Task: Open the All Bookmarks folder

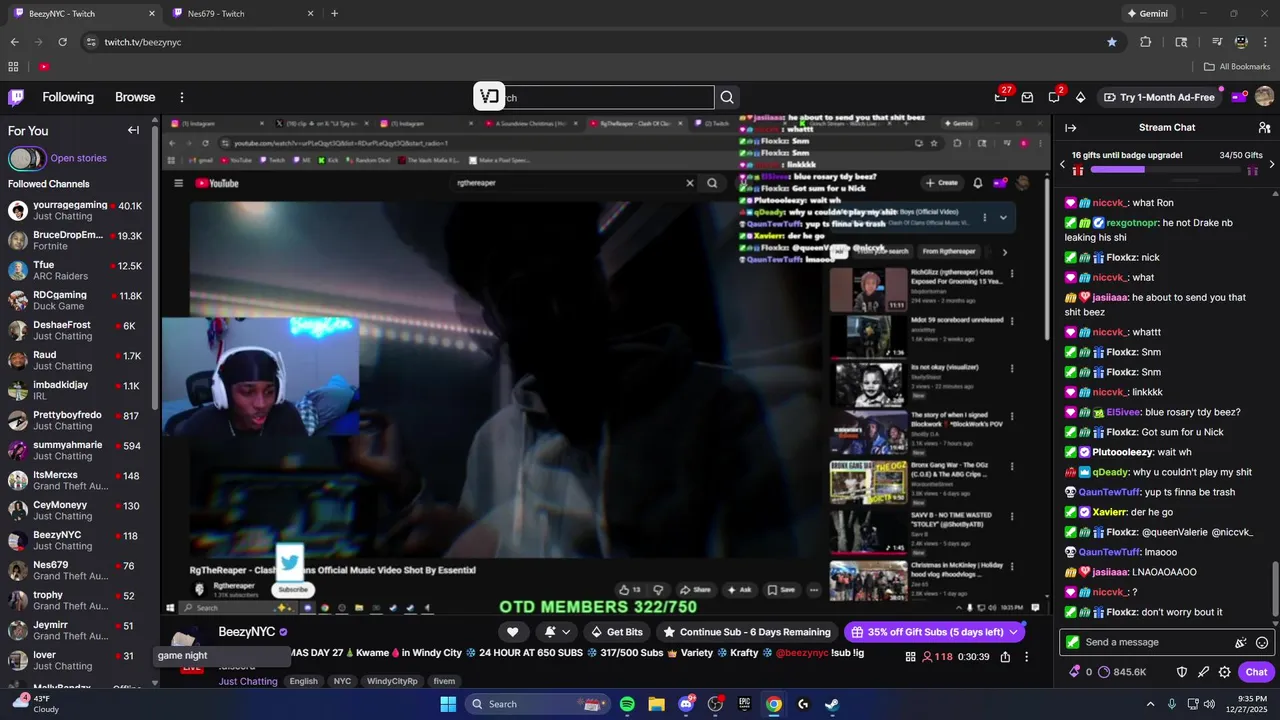Action: [x=1237, y=66]
